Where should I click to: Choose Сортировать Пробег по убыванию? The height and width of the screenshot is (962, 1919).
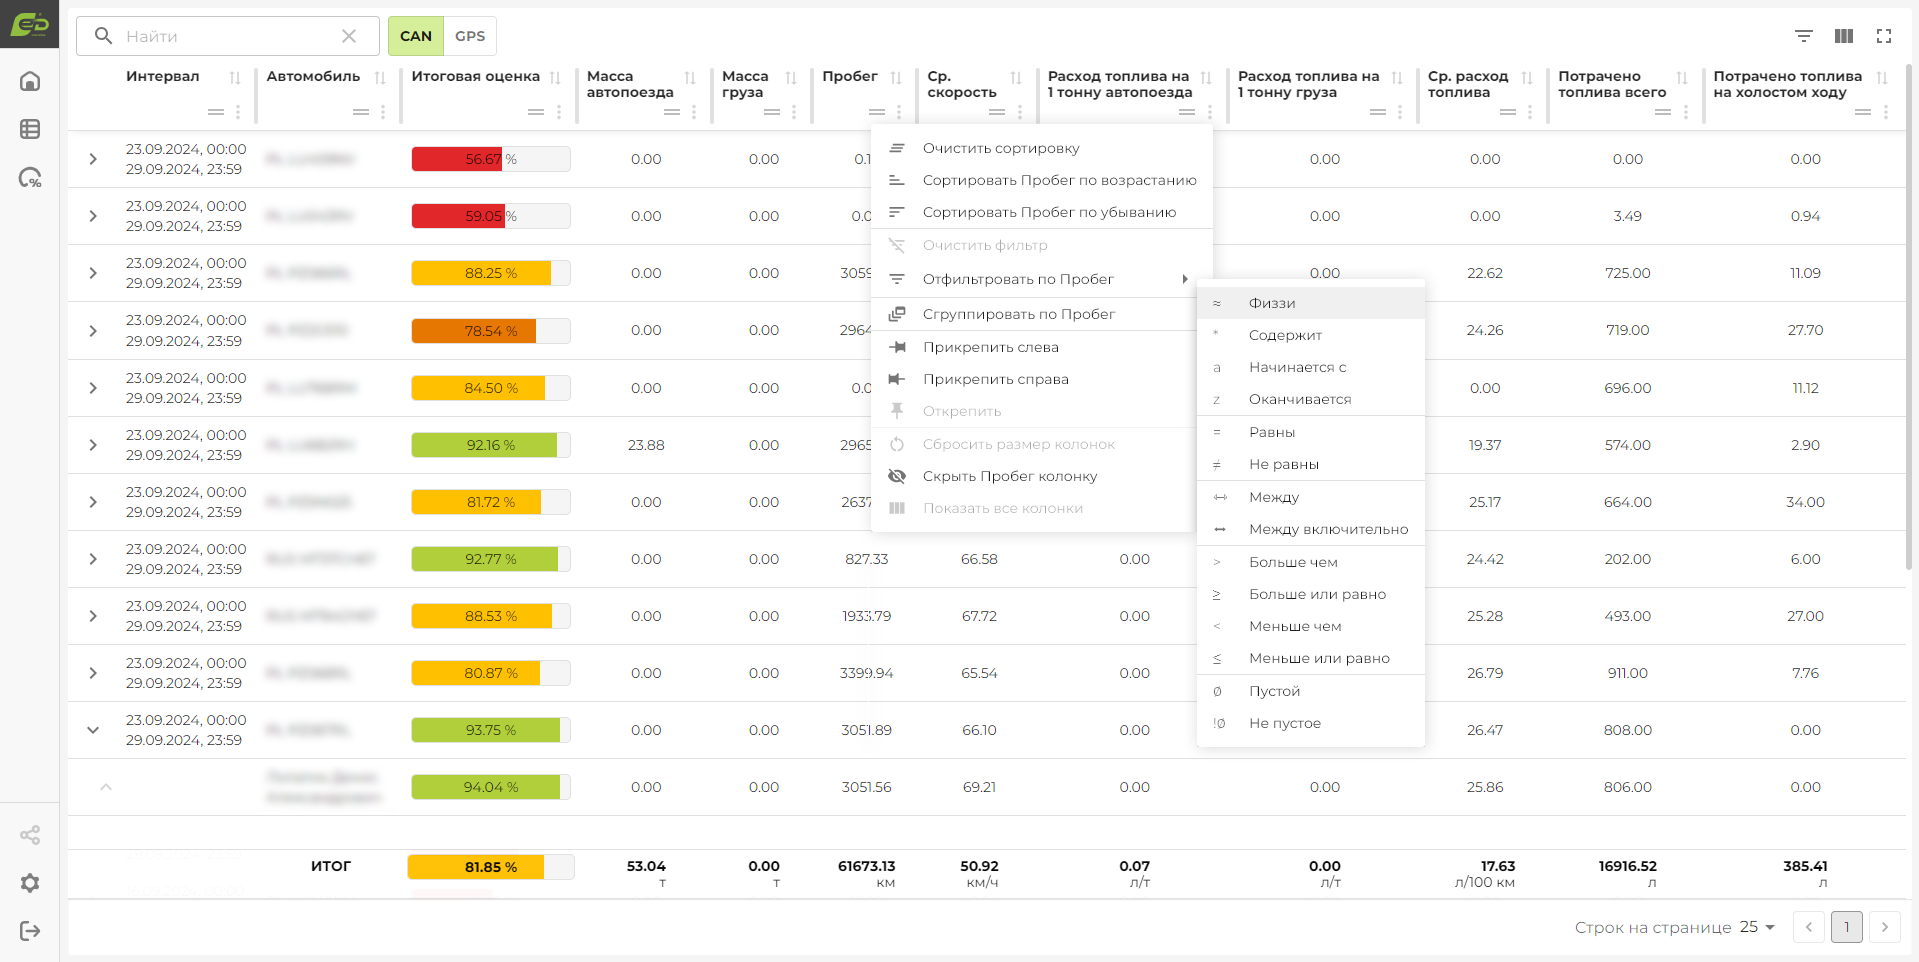point(1042,212)
